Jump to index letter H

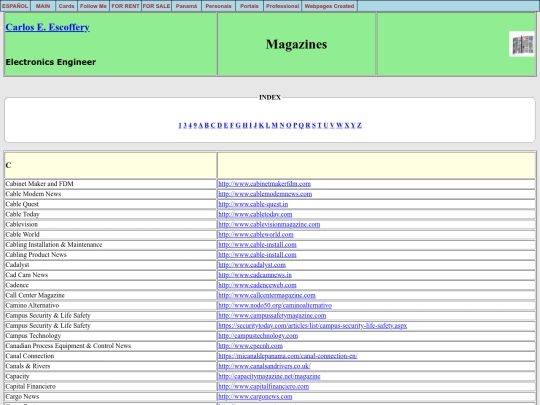(245, 125)
